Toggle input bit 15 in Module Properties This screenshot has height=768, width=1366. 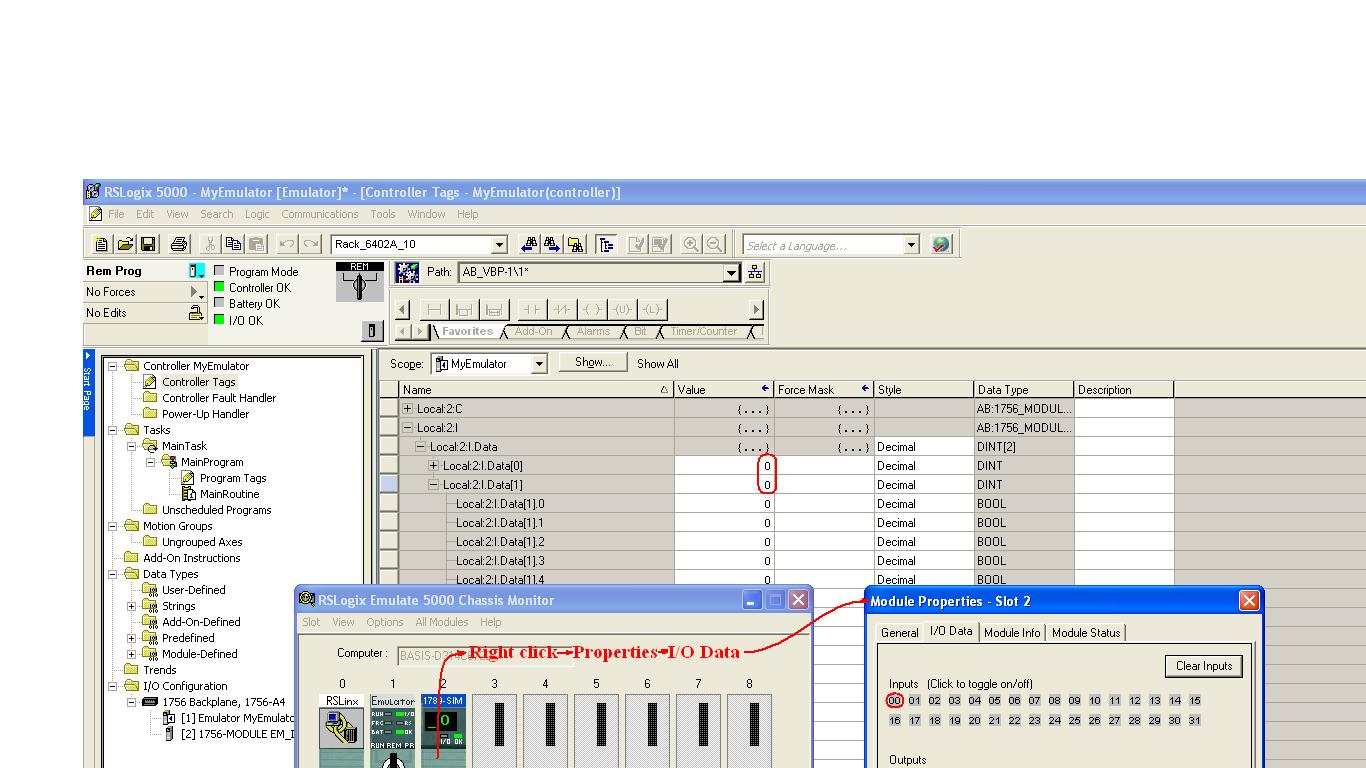1195,701
